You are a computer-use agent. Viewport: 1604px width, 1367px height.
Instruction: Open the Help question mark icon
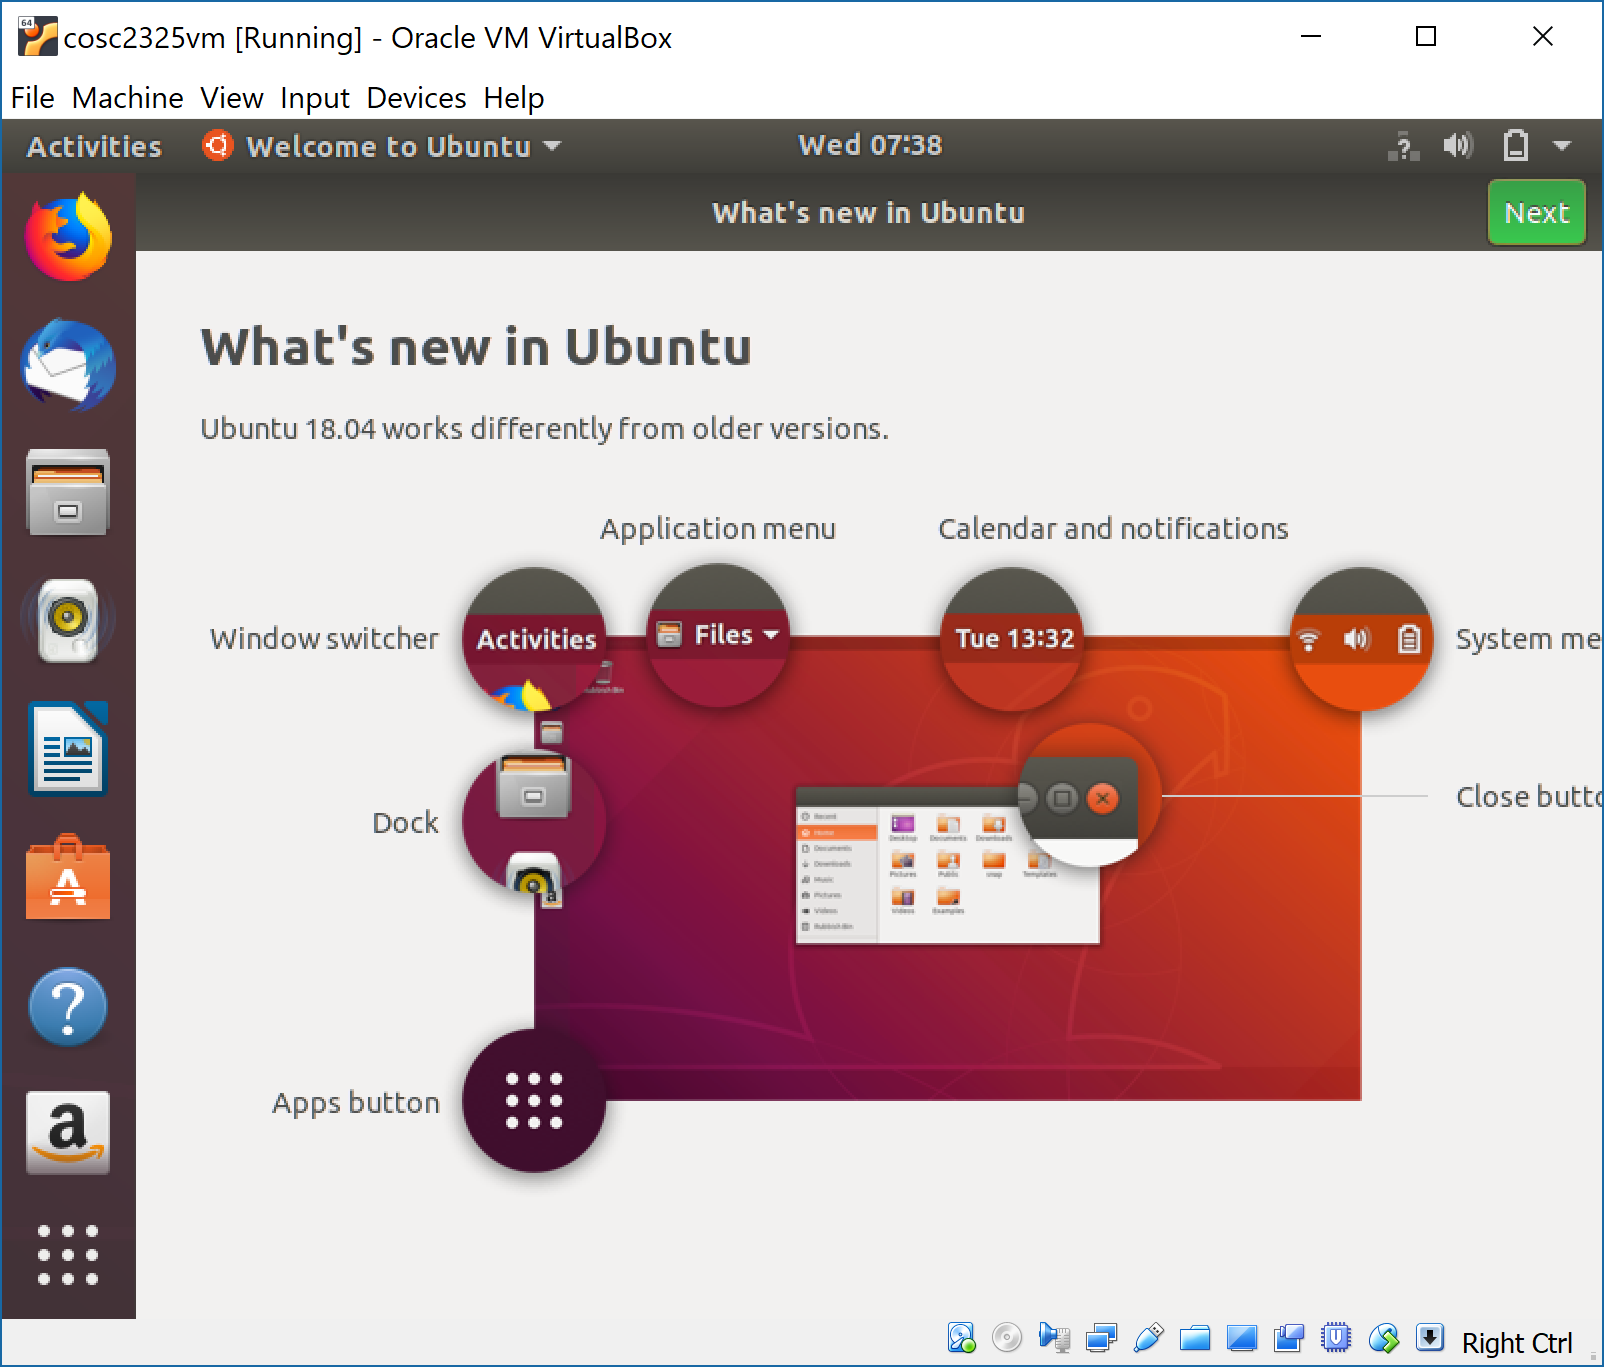68,1007
